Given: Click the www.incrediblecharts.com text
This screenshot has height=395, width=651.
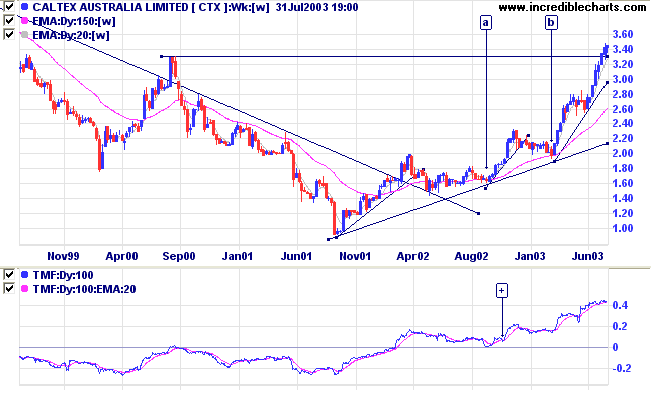Looking at the screenshot, I should point(572,7).
